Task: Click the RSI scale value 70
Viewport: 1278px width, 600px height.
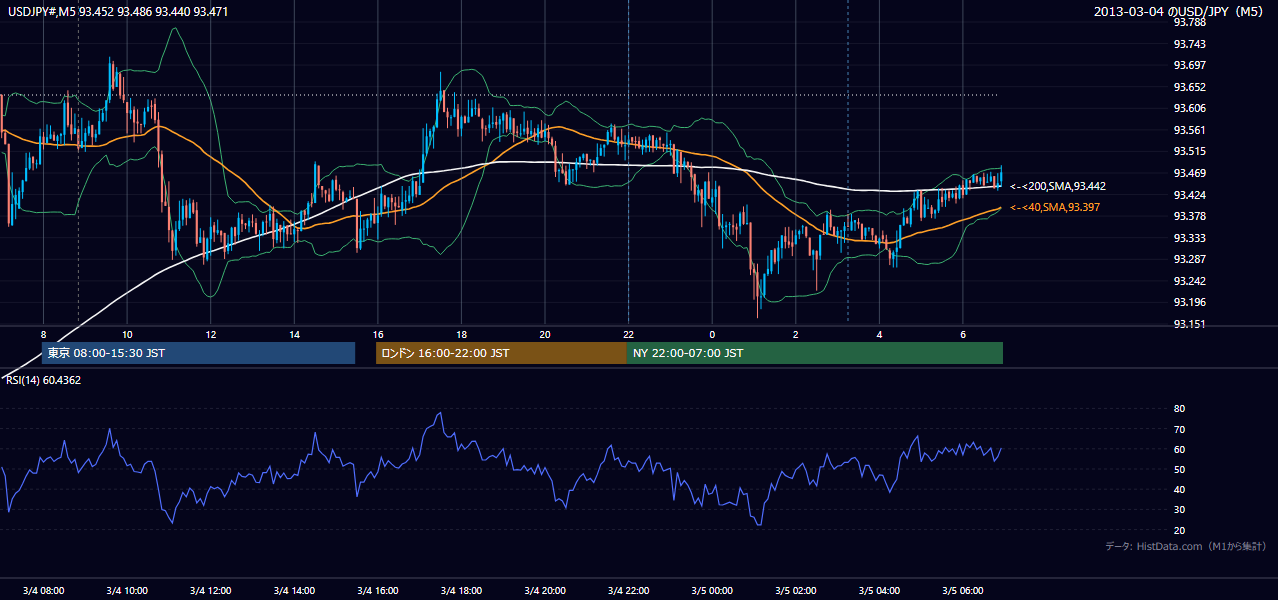Action: point(1179,429)
